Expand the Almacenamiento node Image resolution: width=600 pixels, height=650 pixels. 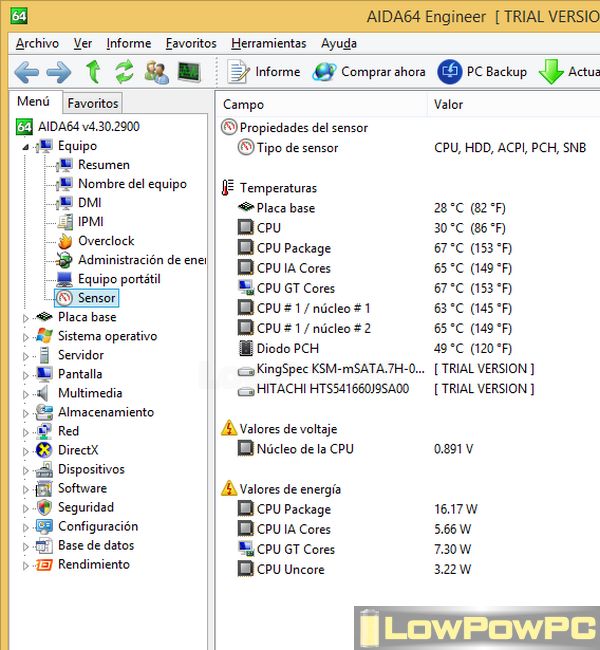[26, 413]
